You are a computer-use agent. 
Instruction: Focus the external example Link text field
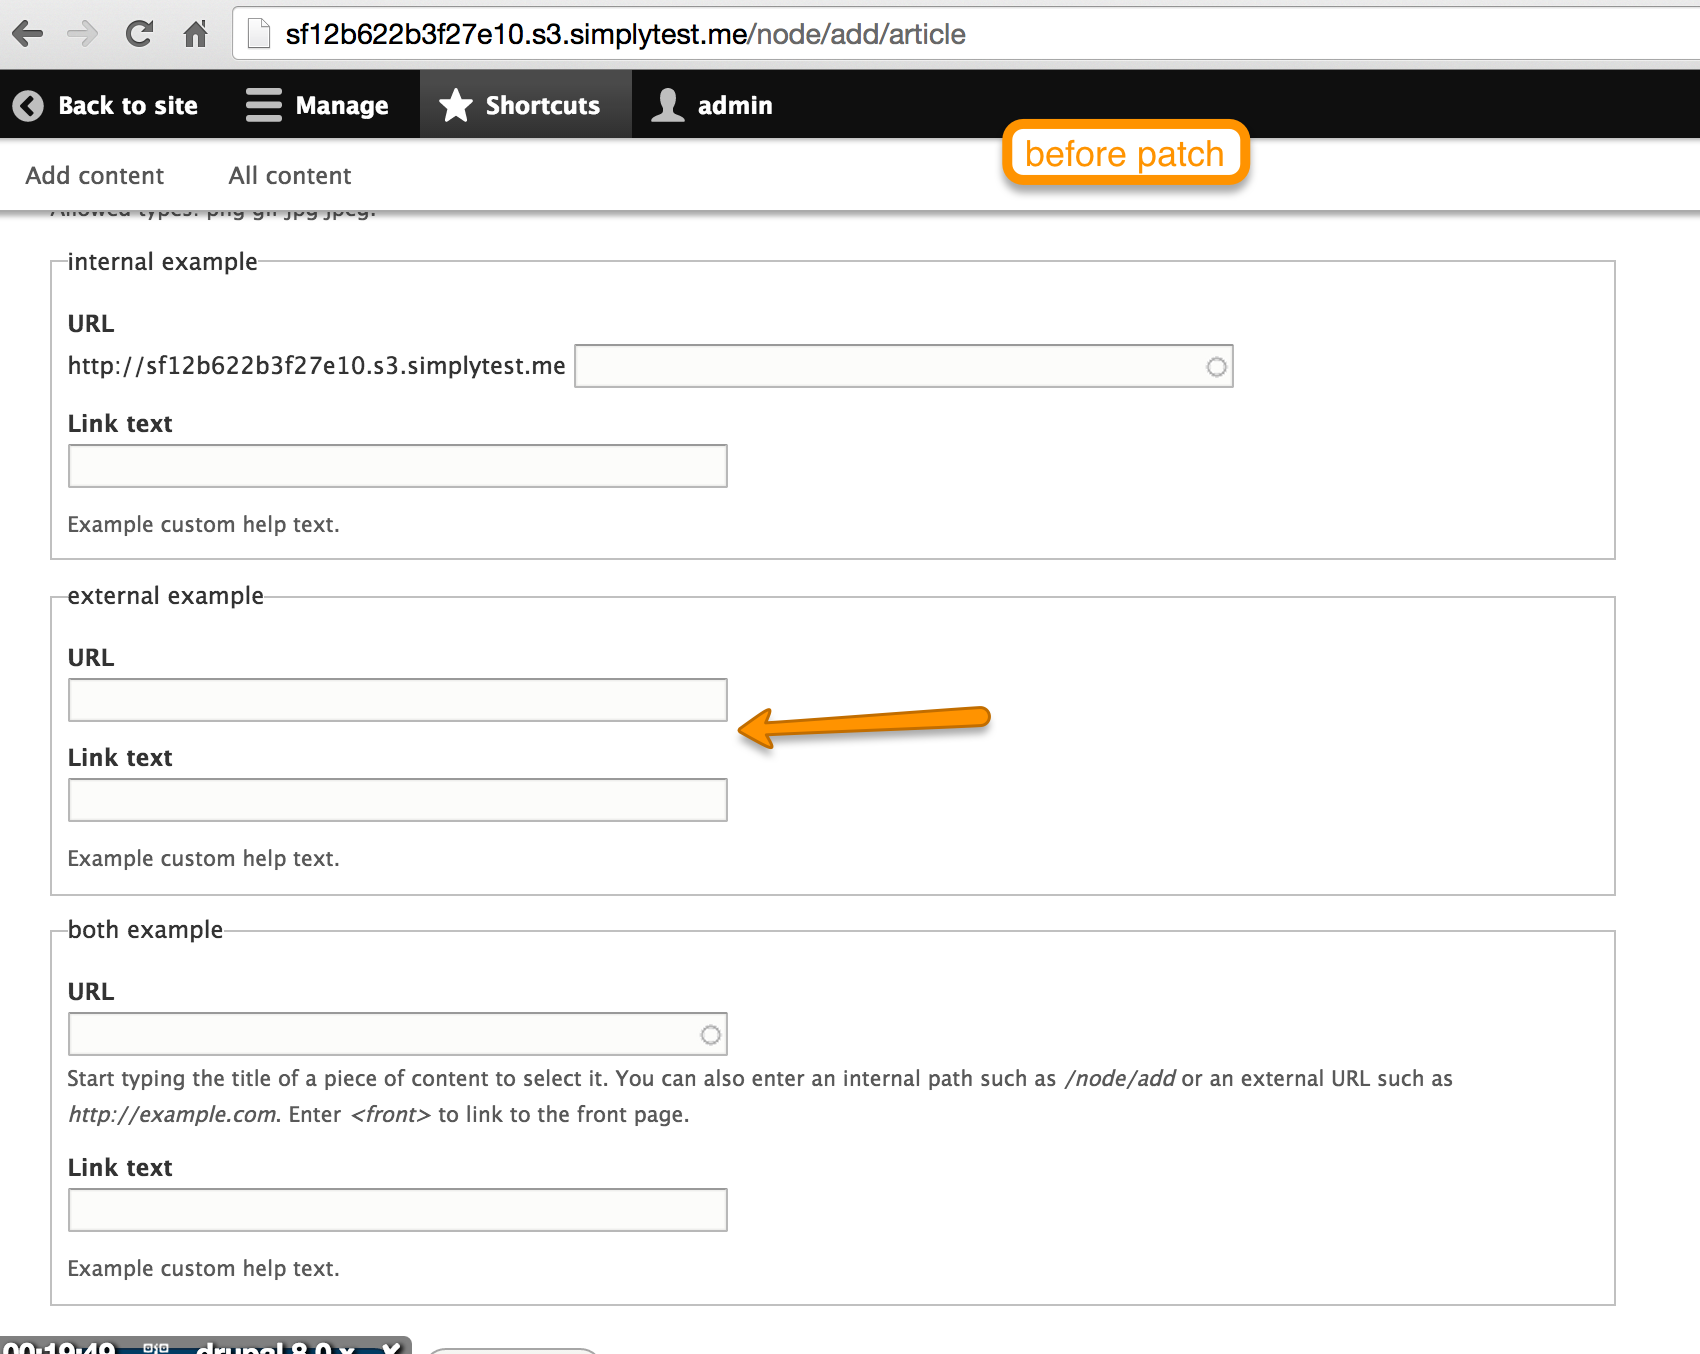pos(397,800)
